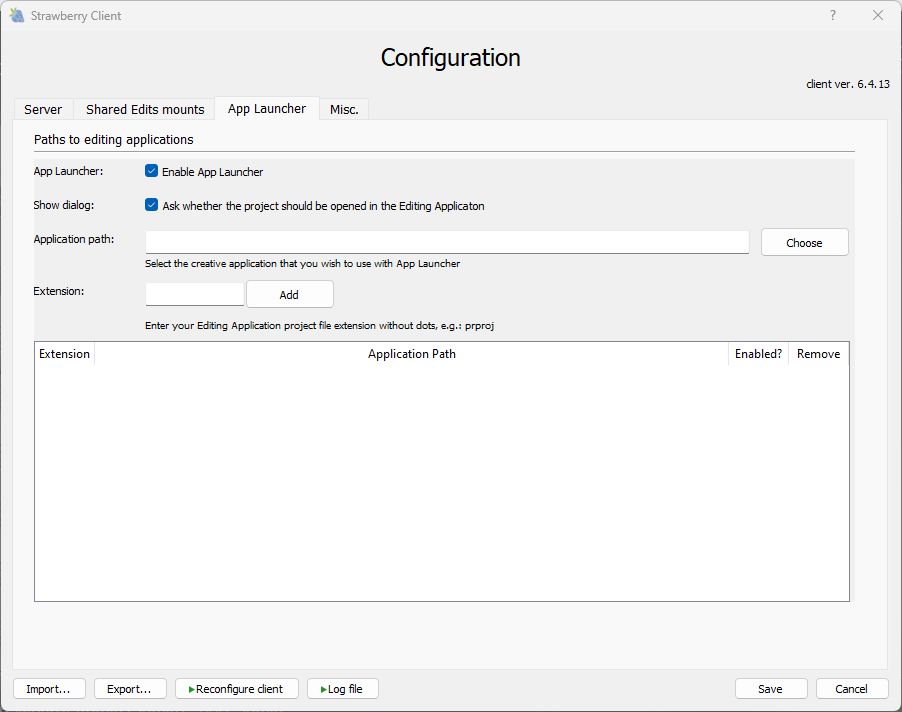902x712 pixels.
Task: Open the Shared Edits mounts tab
Action: coord(145,110)
